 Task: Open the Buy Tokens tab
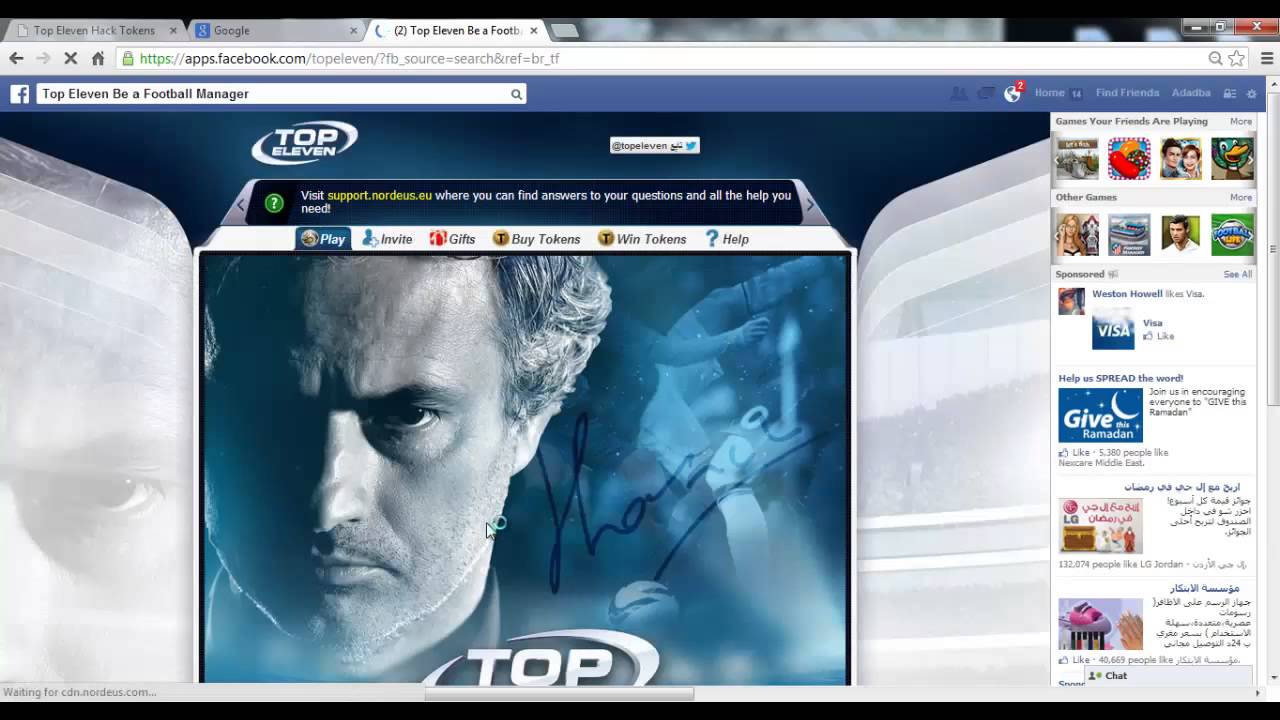[x=536, y=239]
